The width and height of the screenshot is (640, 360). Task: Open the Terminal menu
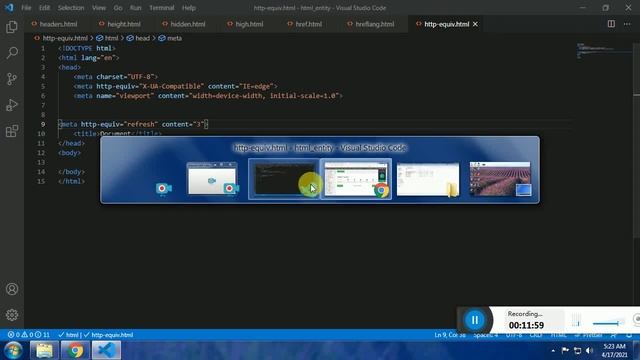coord(162,8)
